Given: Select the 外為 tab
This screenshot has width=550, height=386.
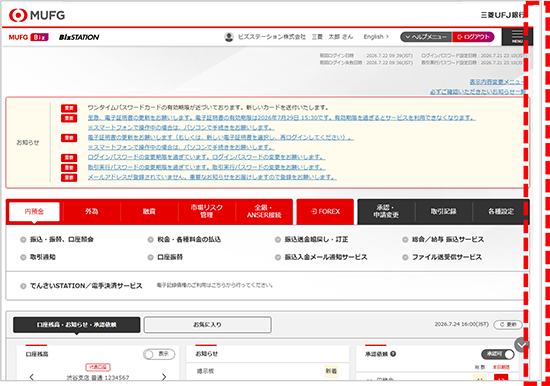Looking at the screenshot, I should (92, 211).
